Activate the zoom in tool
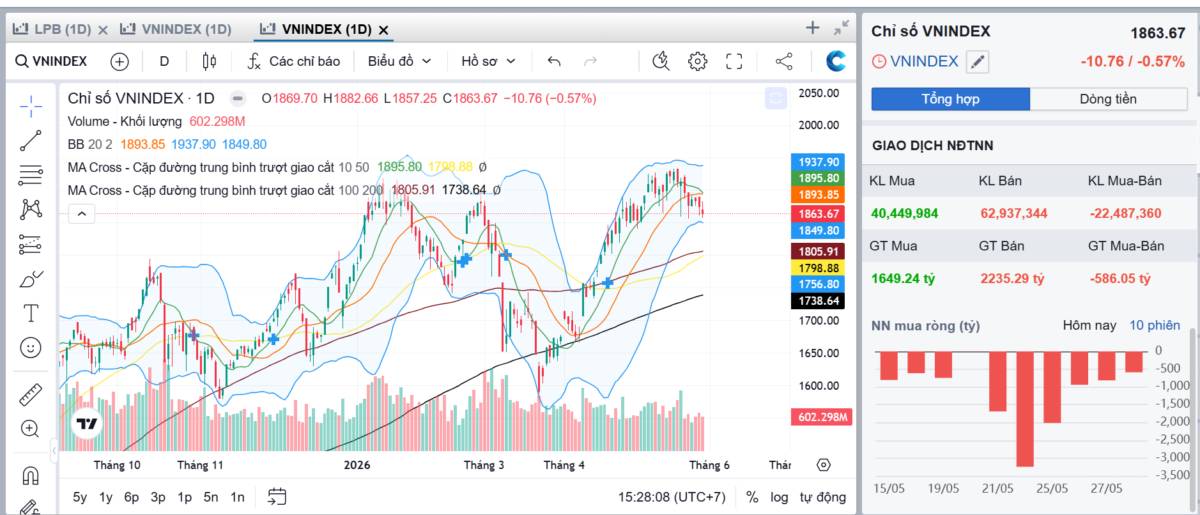This screenshot has height=515, width=1200. (x=30, y=429)
